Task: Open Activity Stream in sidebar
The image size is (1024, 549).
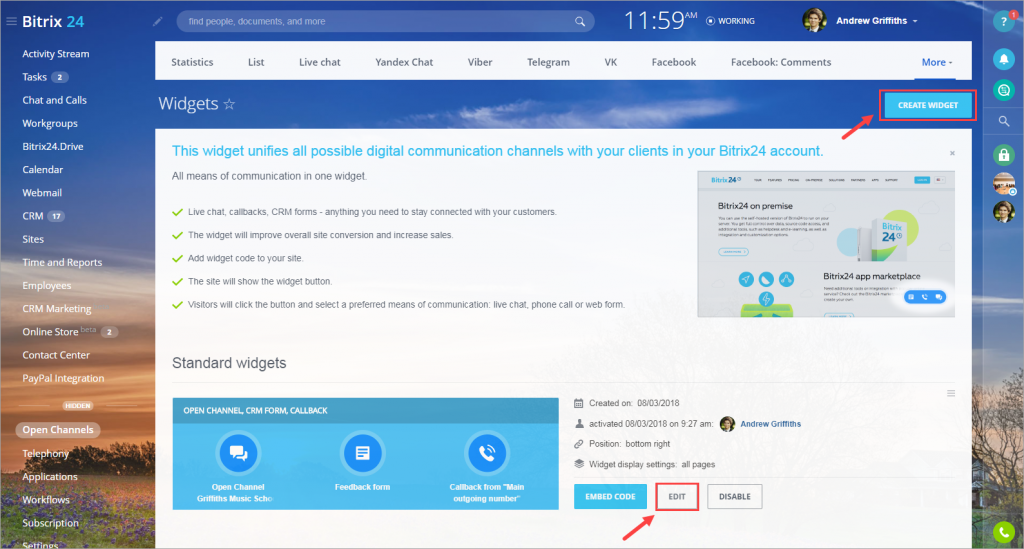Action: [56, 54]
